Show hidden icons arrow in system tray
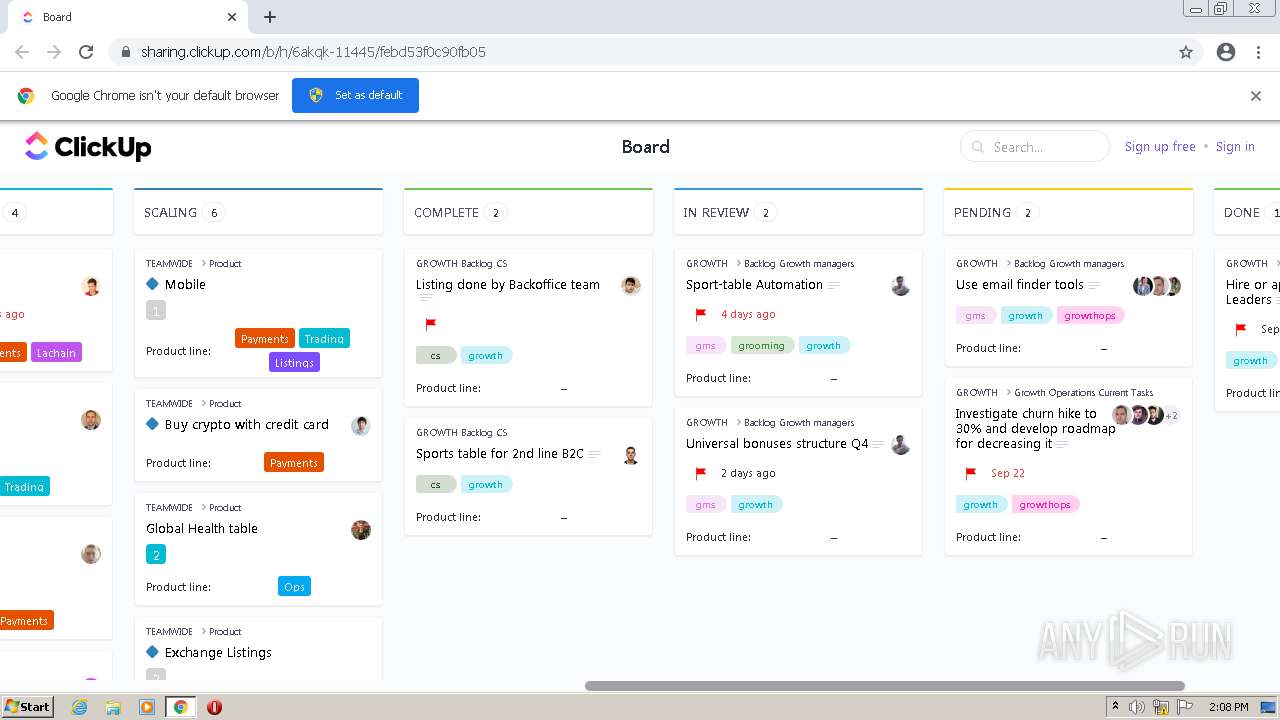This screenshot has width=1280, height=720. [1116, 707]
